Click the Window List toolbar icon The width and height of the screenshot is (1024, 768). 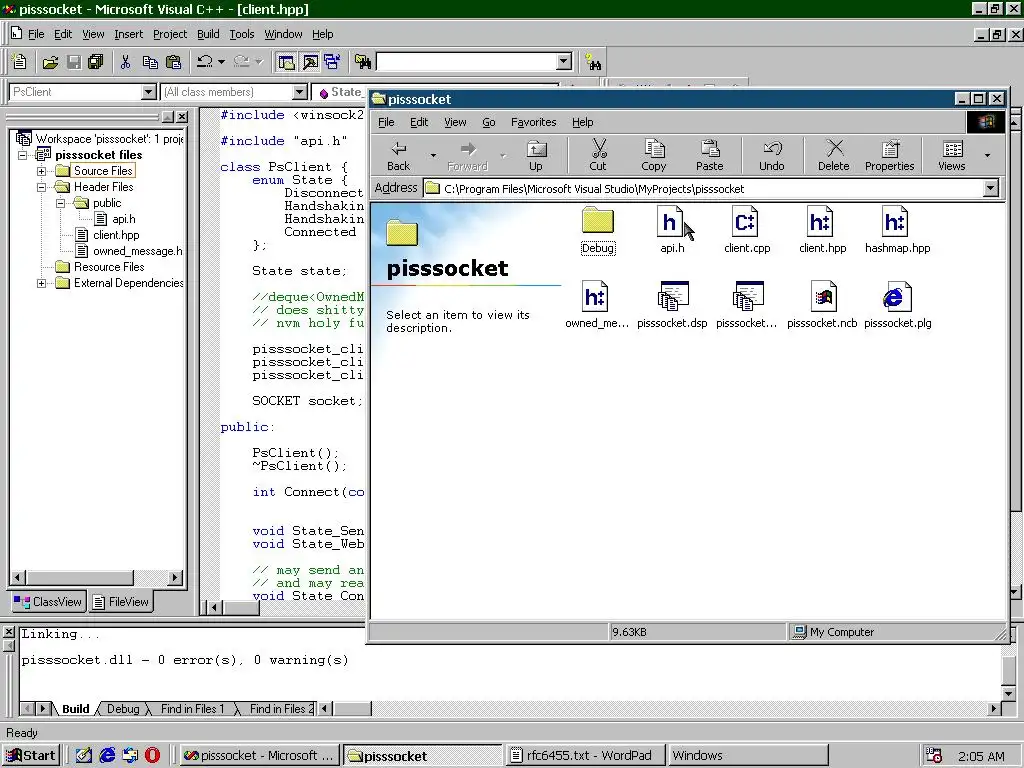332,62
